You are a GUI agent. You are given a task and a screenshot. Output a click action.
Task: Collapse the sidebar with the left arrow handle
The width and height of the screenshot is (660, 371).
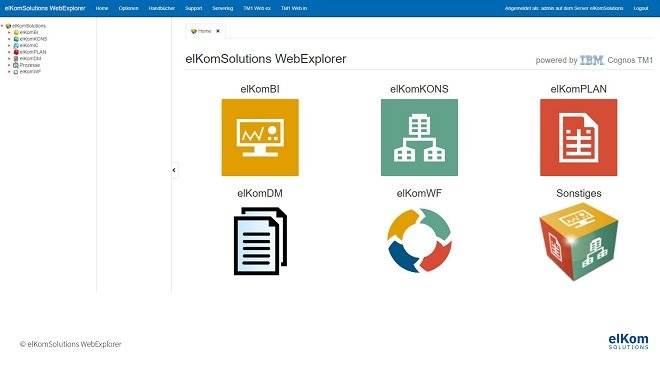tap(174, 170)
